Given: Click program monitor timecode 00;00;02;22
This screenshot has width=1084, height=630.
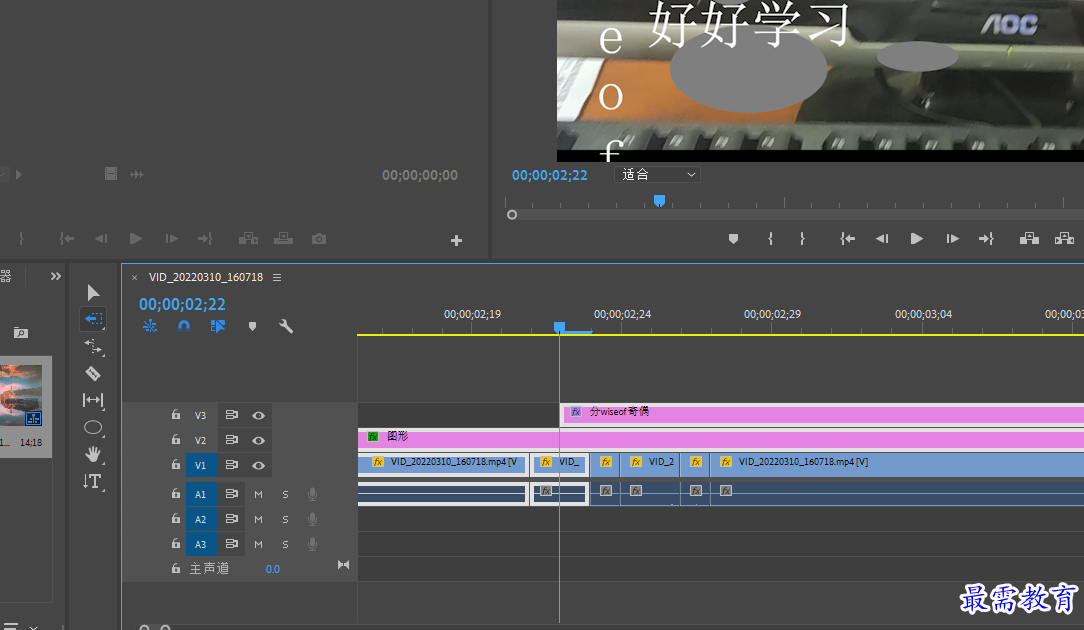Looking at the screenshot, I should (550, 176).
